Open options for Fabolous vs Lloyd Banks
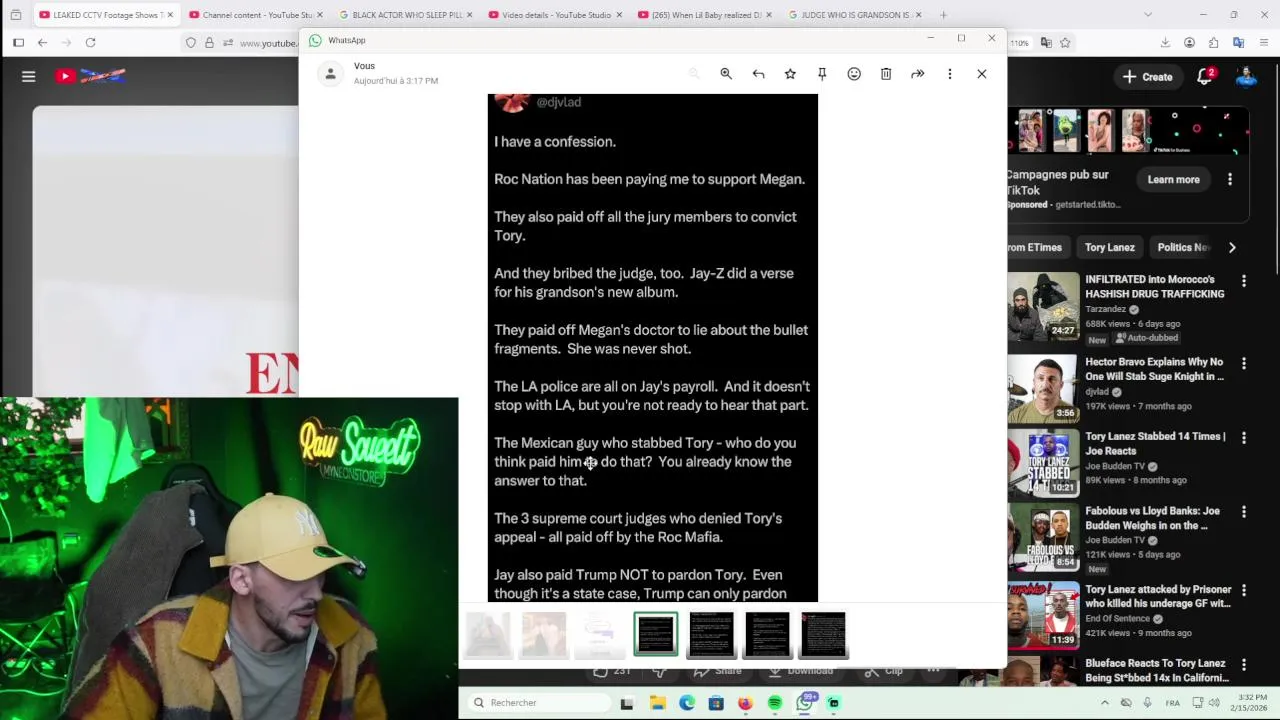Screen dimensions: 1280x720 click(1244, 512)
